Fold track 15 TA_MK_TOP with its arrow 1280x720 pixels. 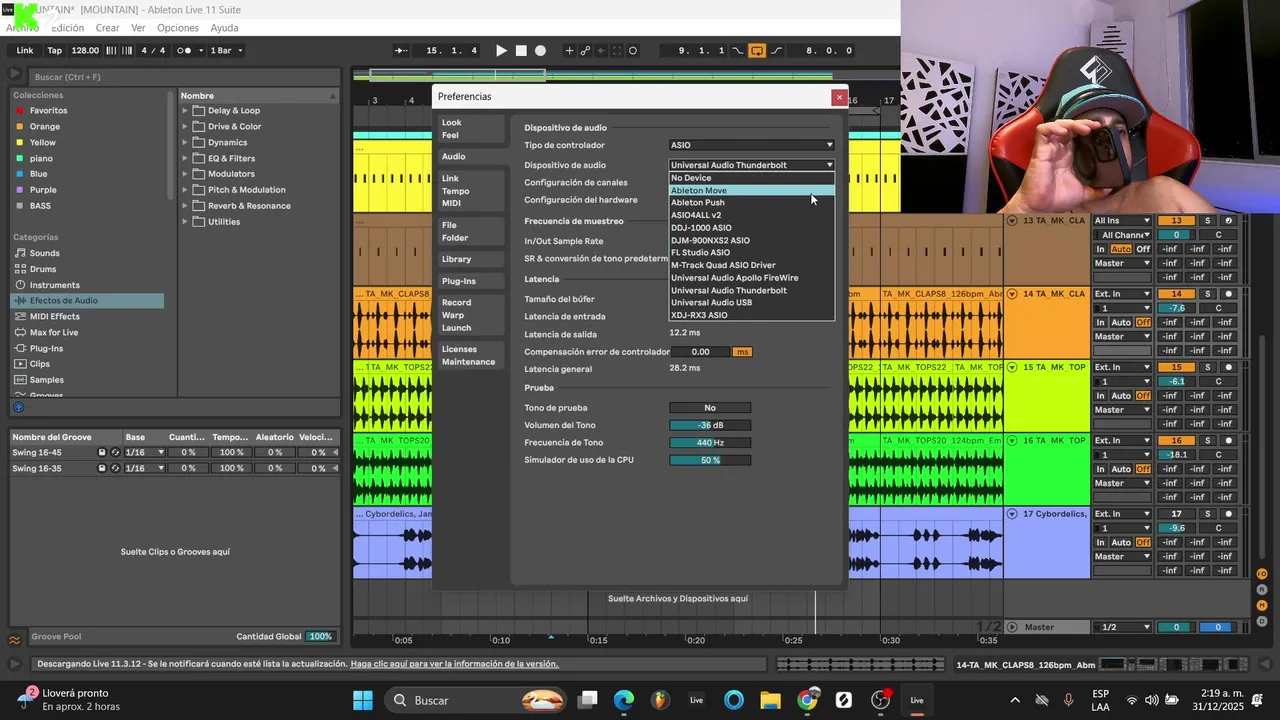[1012, 367]
